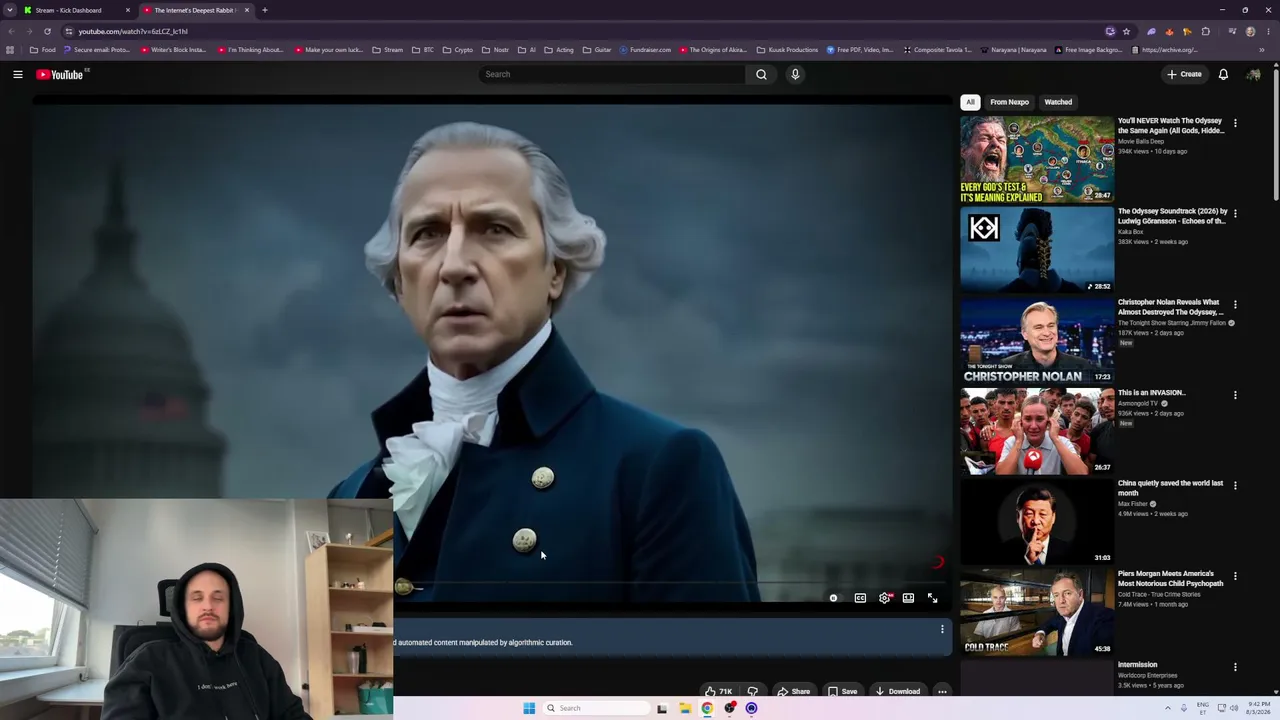Image resolution: width=1280 pixels, height=720 pixels.
Task: Open YouTube notifications bell
Action: coord(1223,74)
